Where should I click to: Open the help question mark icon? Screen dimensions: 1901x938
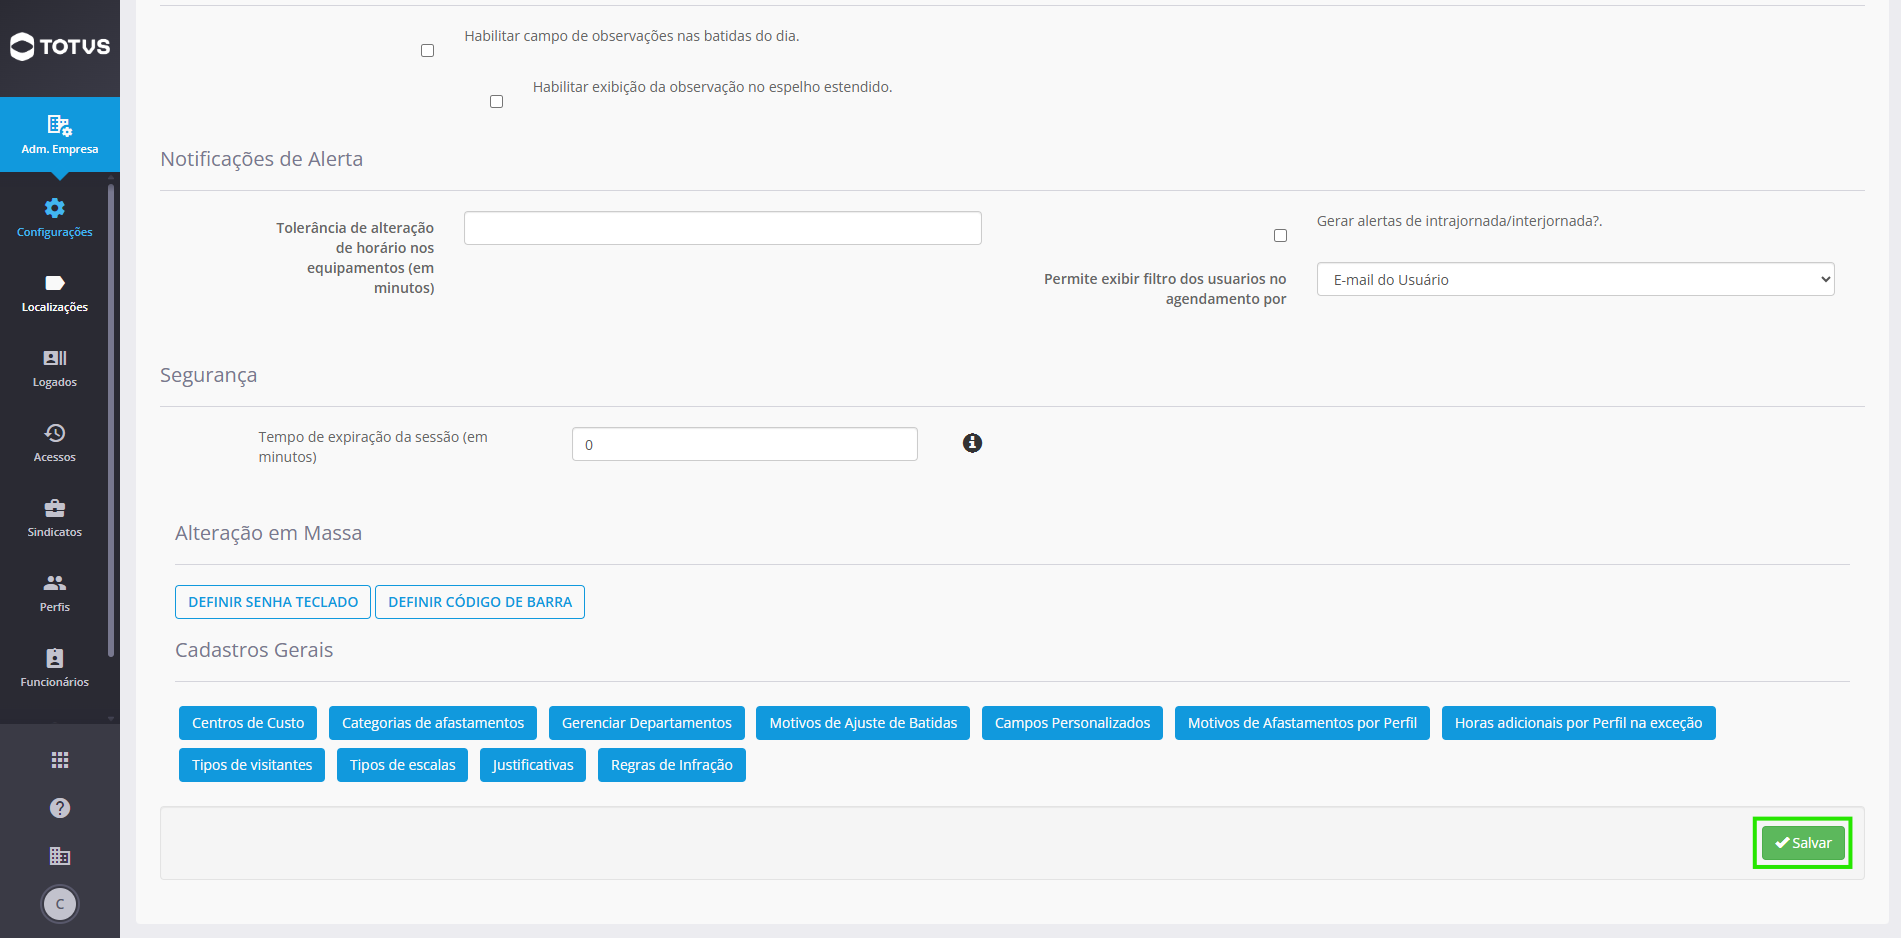pos(60,808)
